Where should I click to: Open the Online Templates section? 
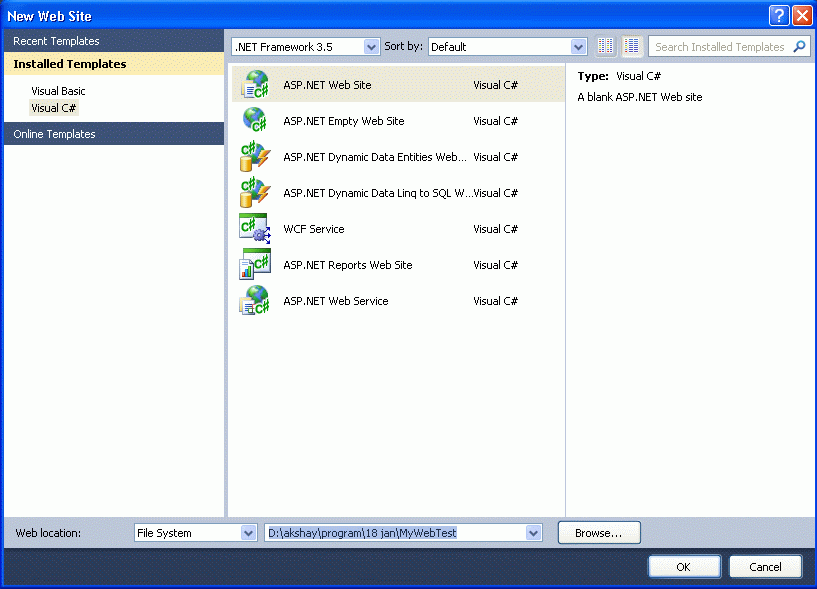tap(114, 134)
